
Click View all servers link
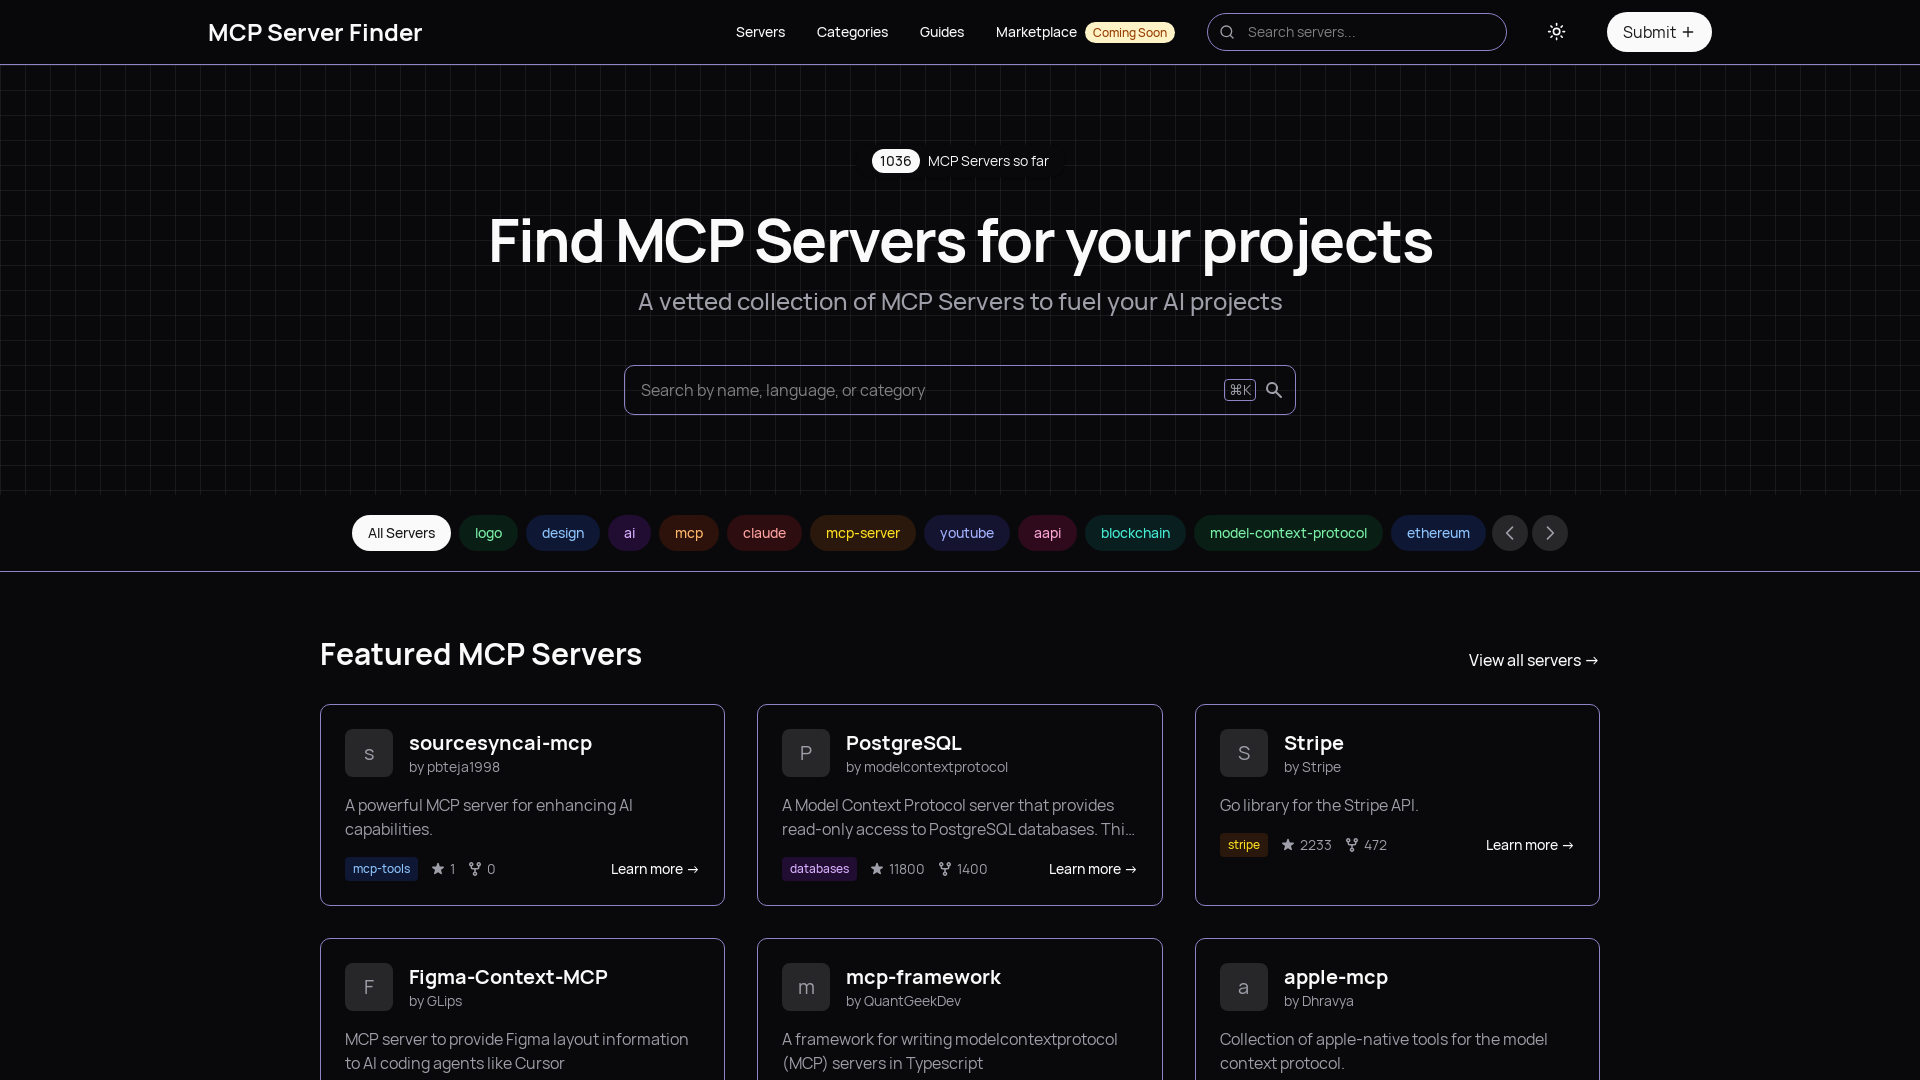[x=1534, y=660]
